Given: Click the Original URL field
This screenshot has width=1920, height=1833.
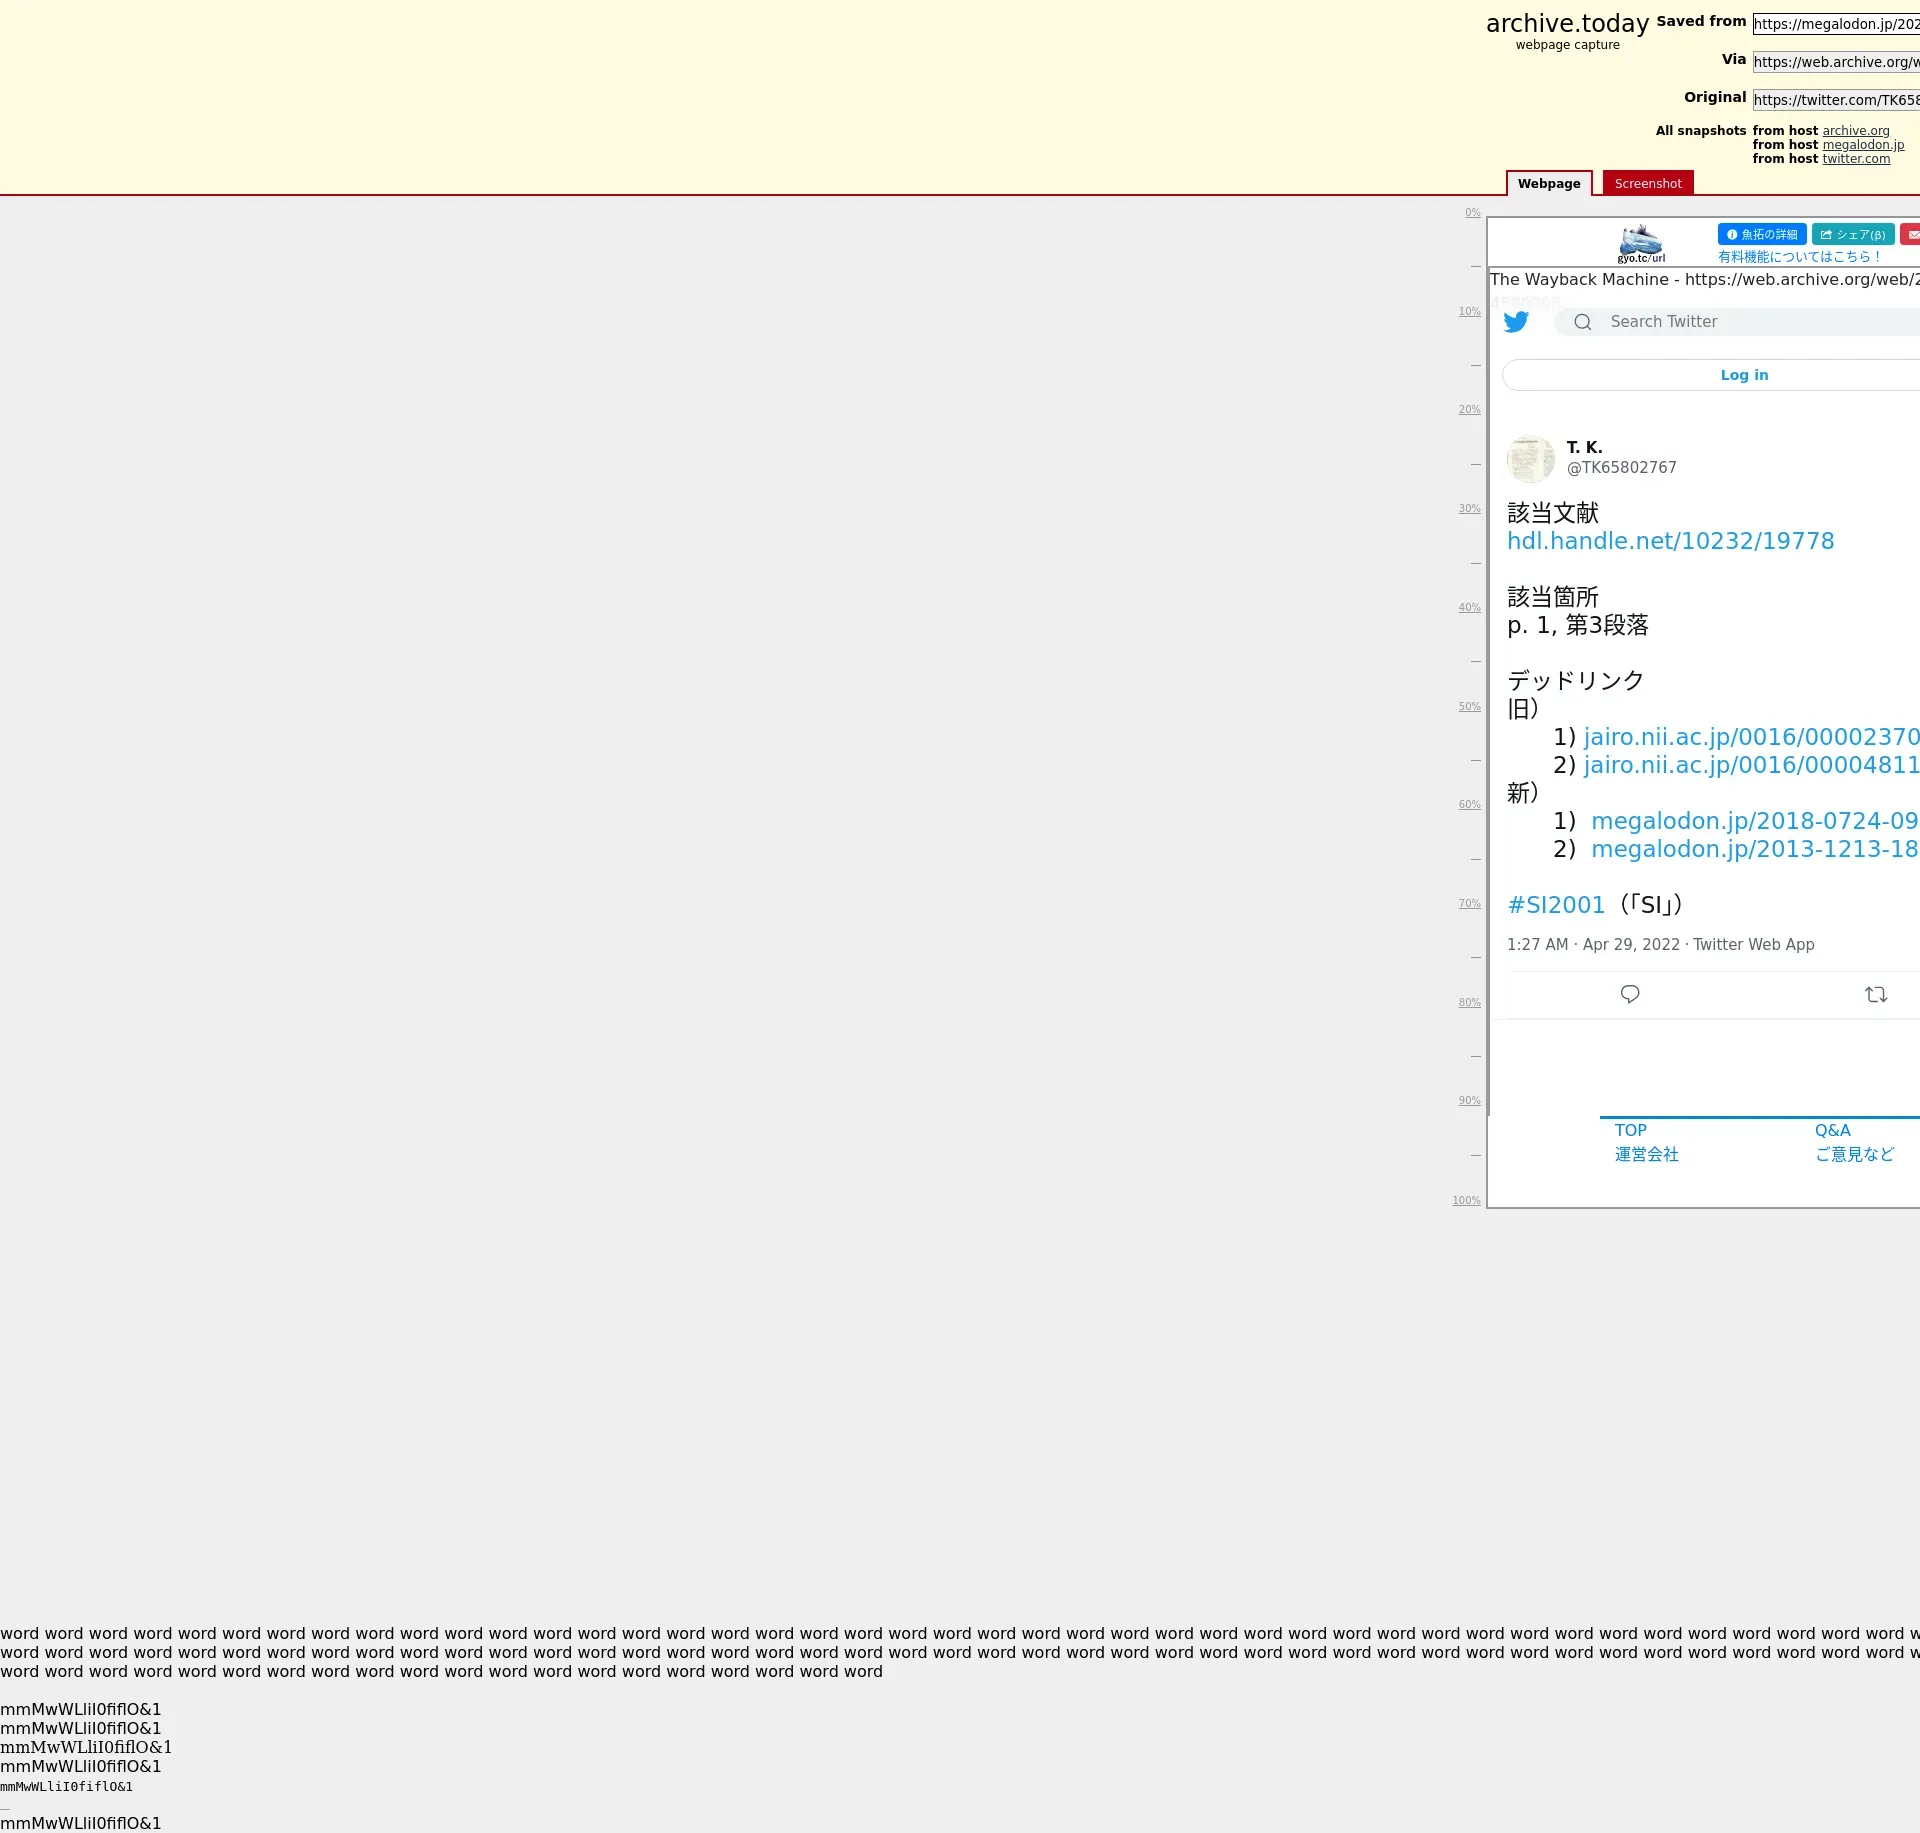Looking at the screenshot, I should 1835,100.
